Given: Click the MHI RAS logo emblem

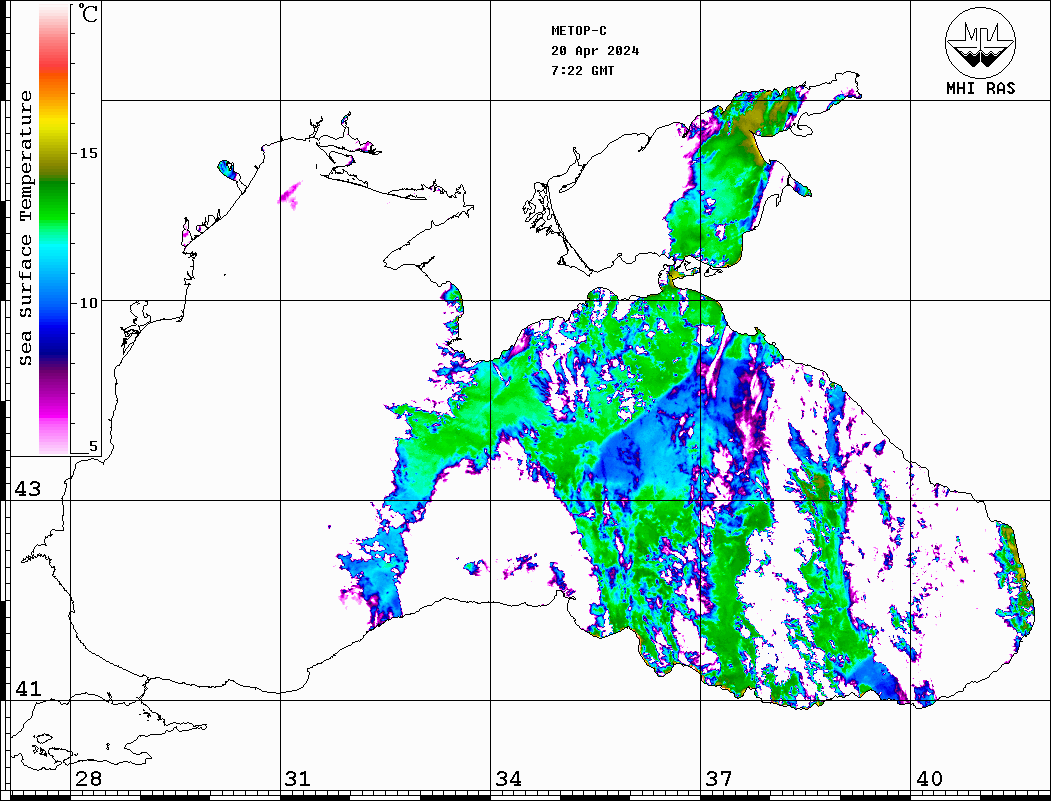Looking at the screenshot, I should (981, 42).
